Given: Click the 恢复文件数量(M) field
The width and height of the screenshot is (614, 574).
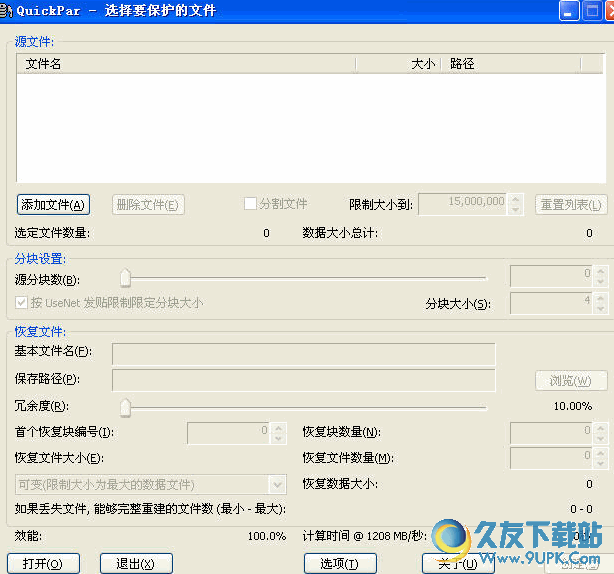Looking at the screenshot, I should pyautogui.click(x=551, y=458).
